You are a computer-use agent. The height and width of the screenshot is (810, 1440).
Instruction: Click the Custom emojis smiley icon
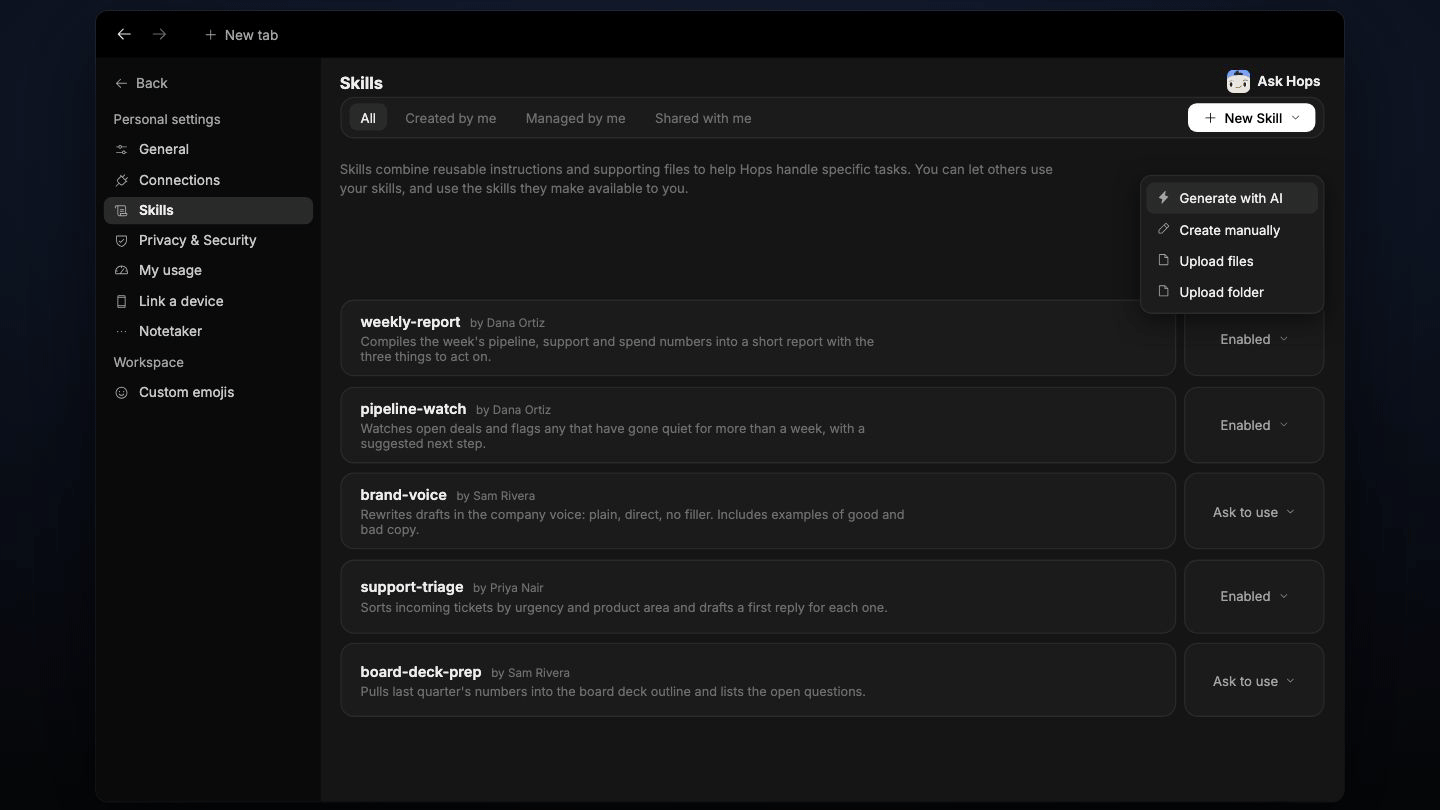(122, 393)
